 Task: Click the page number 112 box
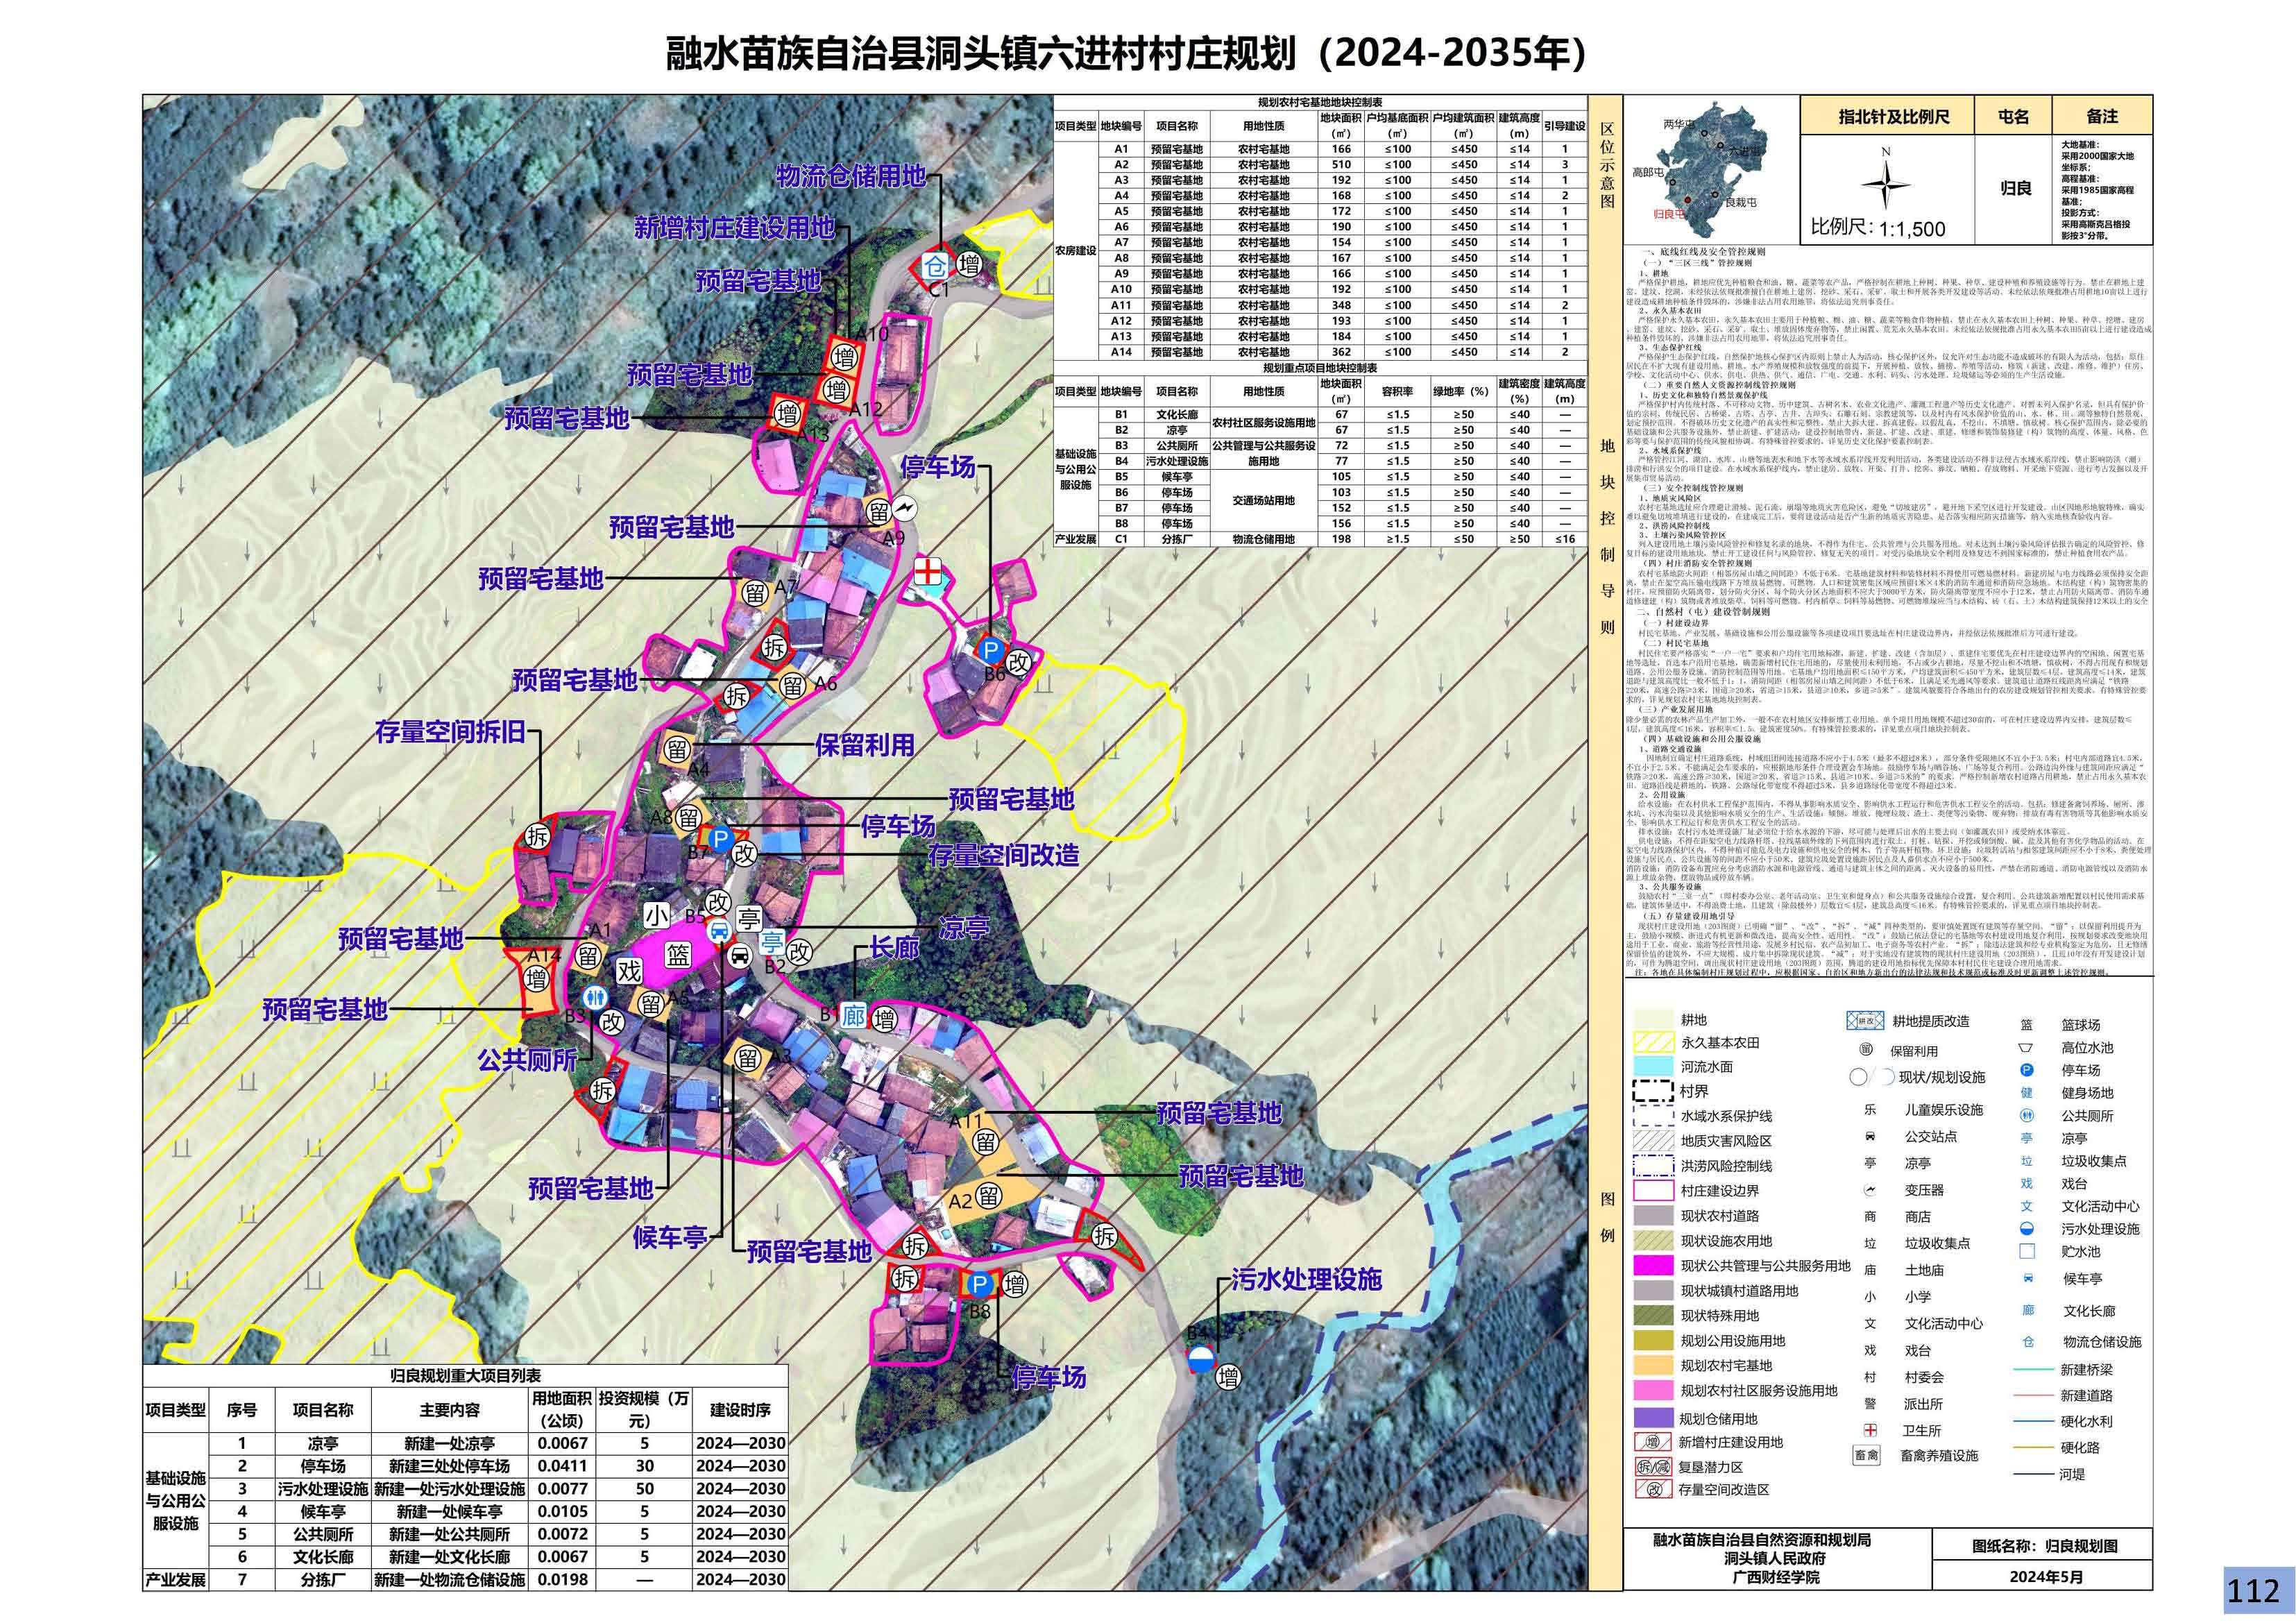[x=2253, y=1591]
